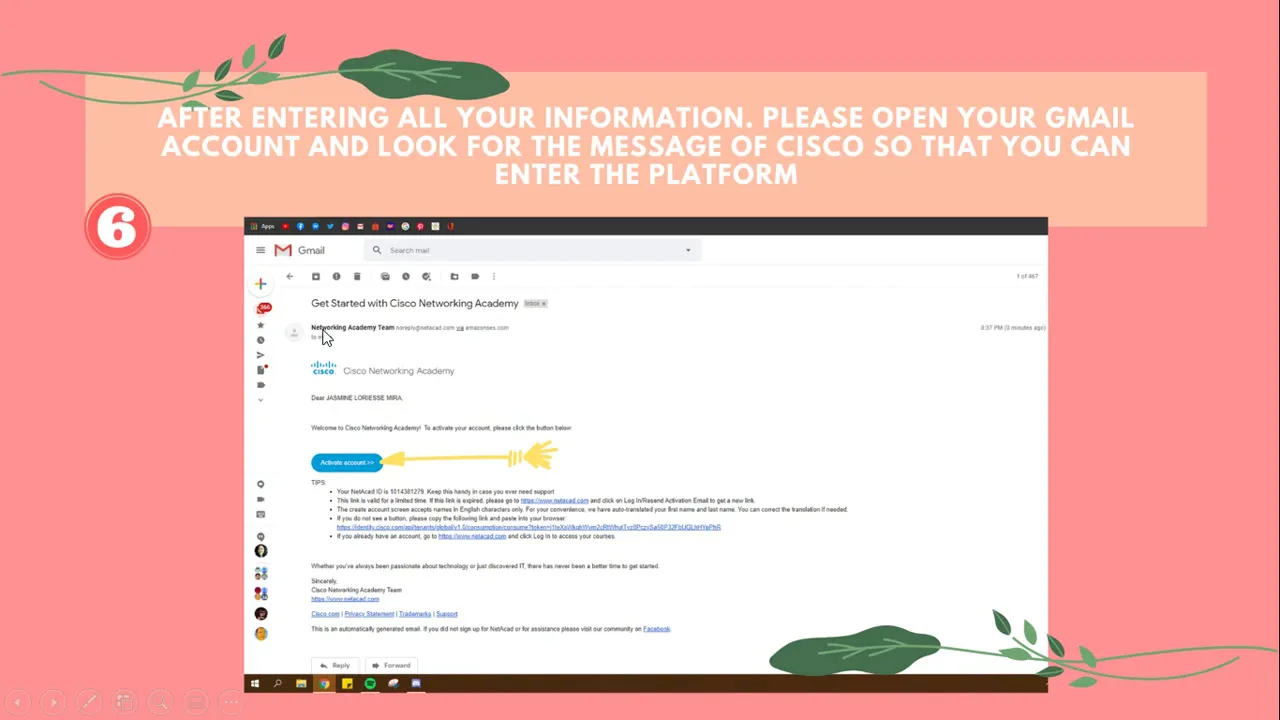Open the Trademarks footer link
This screenshot has width=1280, height=720.
pos(415,614)
